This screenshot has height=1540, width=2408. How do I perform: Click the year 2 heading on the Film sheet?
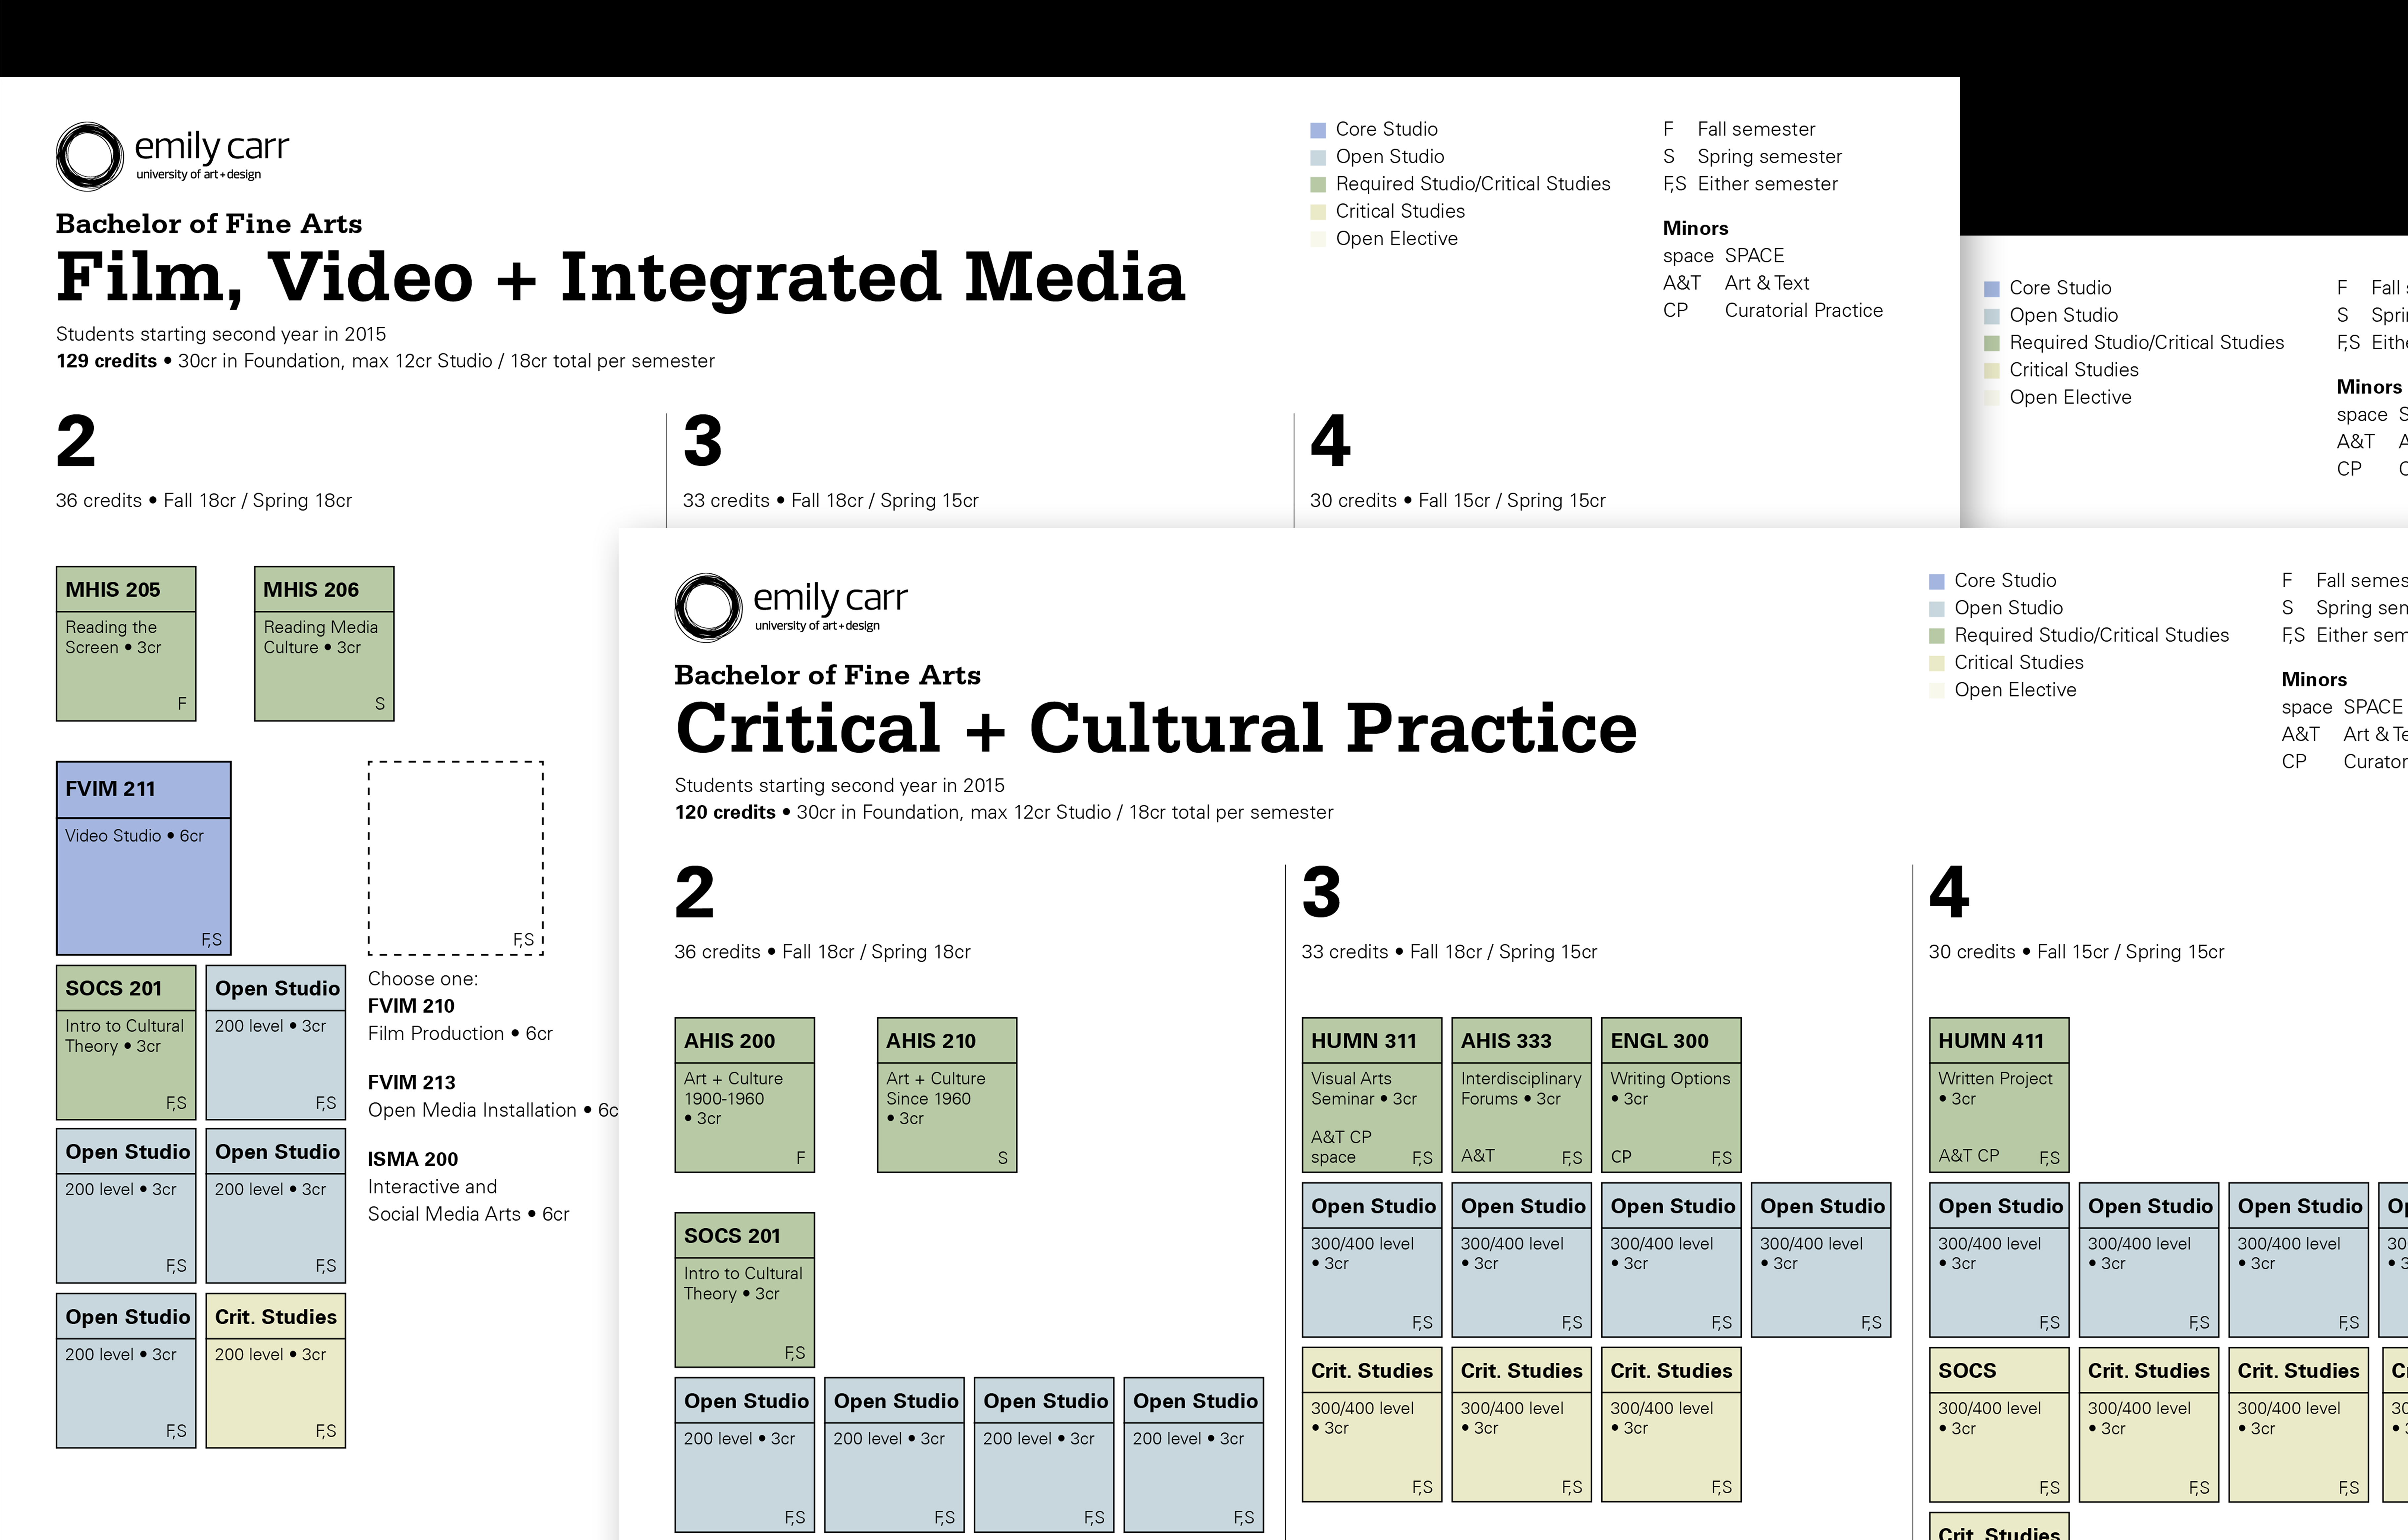(x=76, y=441)
